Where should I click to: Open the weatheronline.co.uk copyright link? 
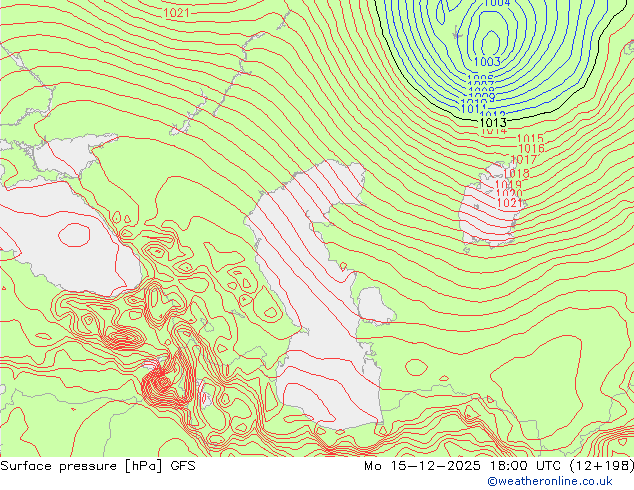550,481
